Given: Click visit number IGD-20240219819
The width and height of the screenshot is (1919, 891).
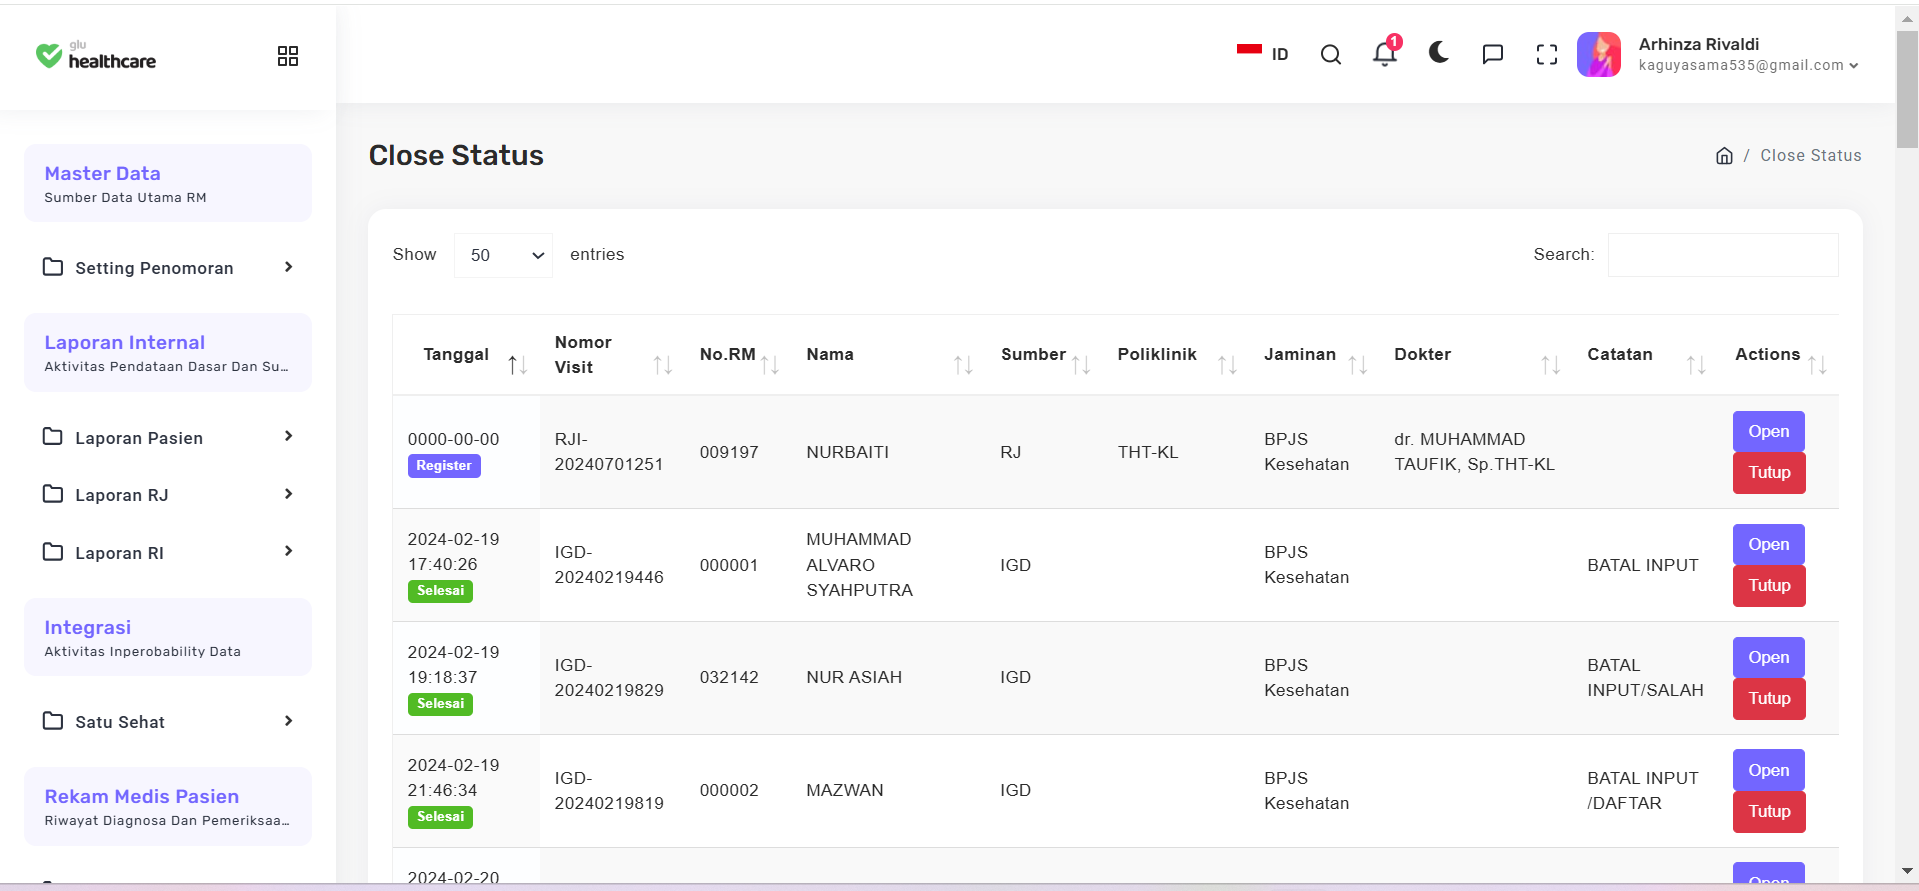Looking at the screenshot, I should pyautogui.click(x=609, y=791).
